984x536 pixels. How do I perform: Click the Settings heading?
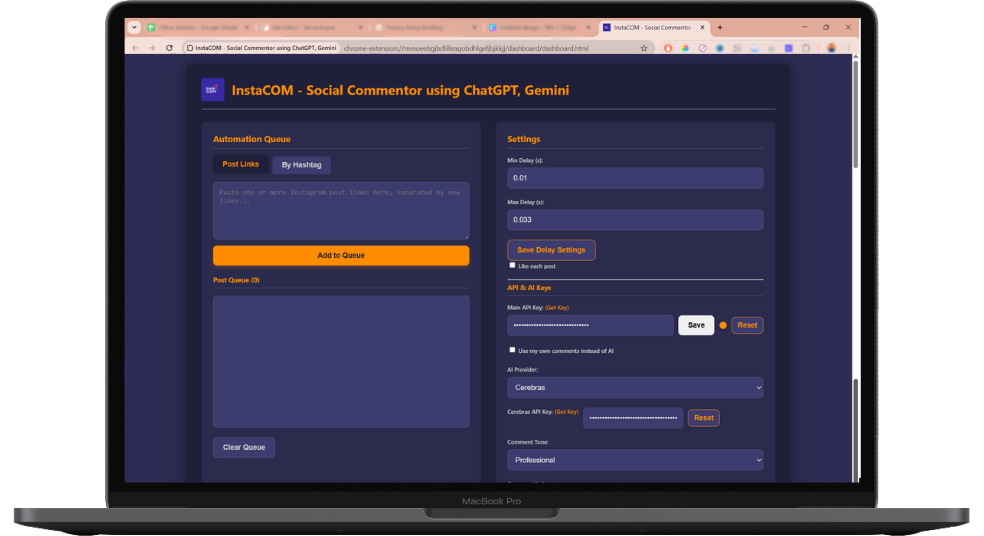[x=523, y=139]
